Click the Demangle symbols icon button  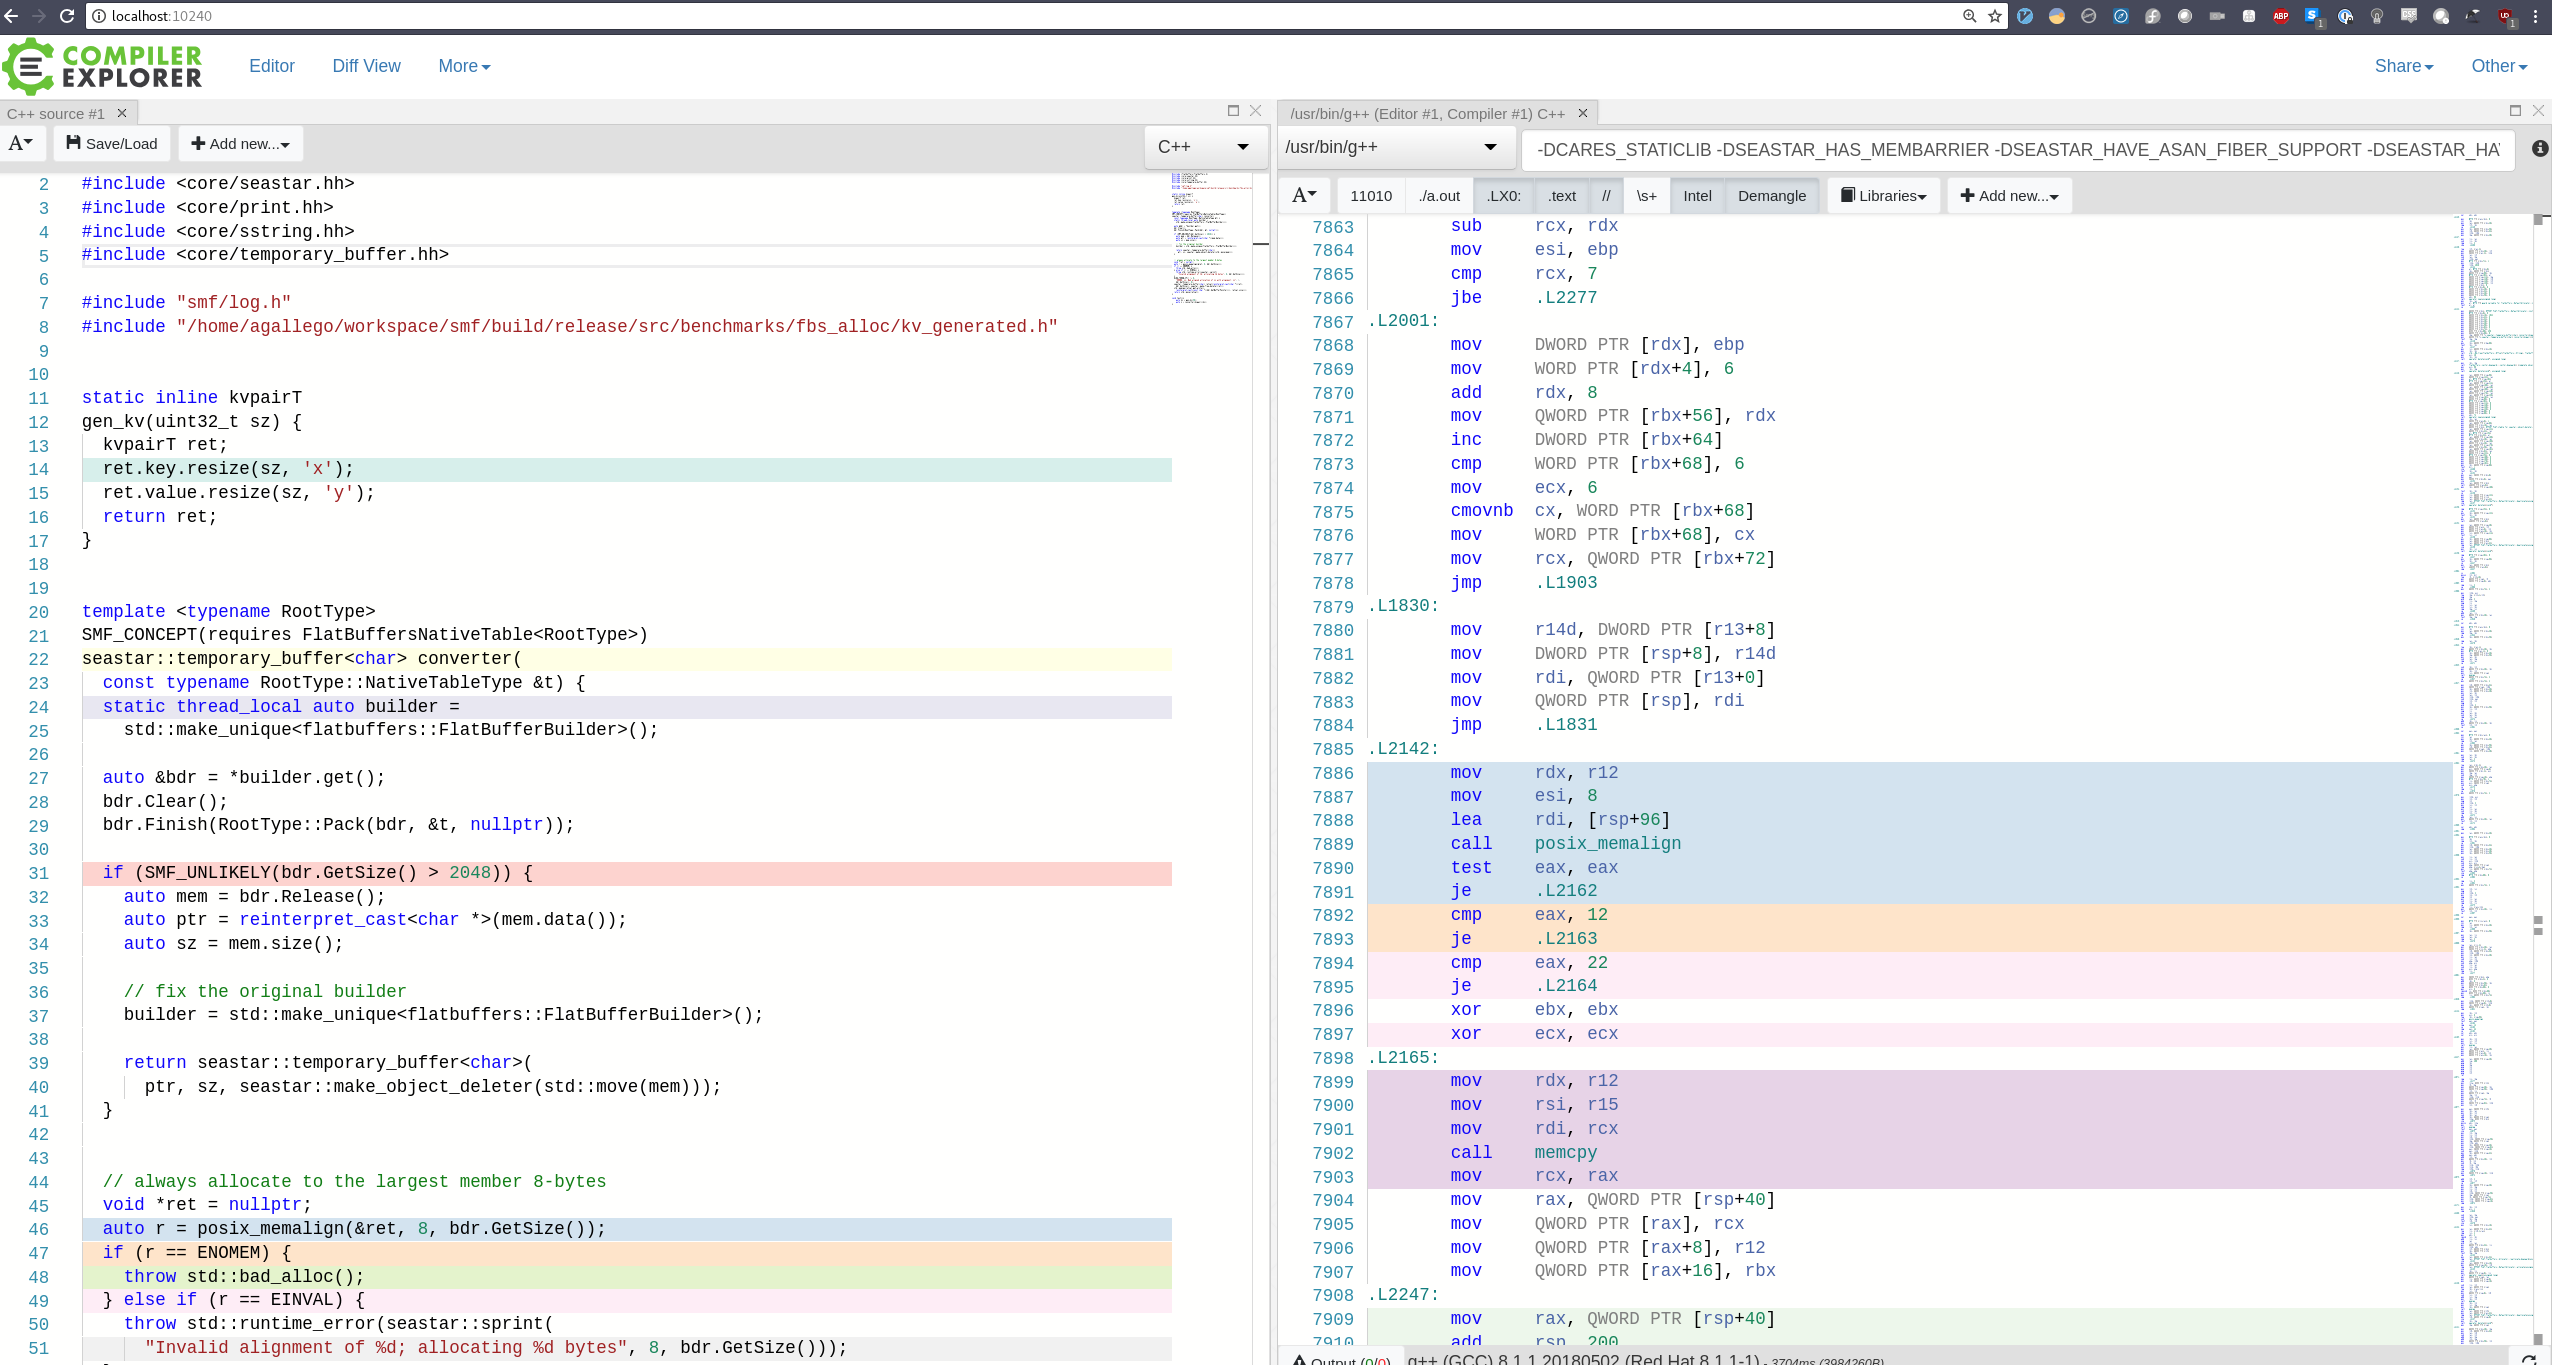[1771, 196]
